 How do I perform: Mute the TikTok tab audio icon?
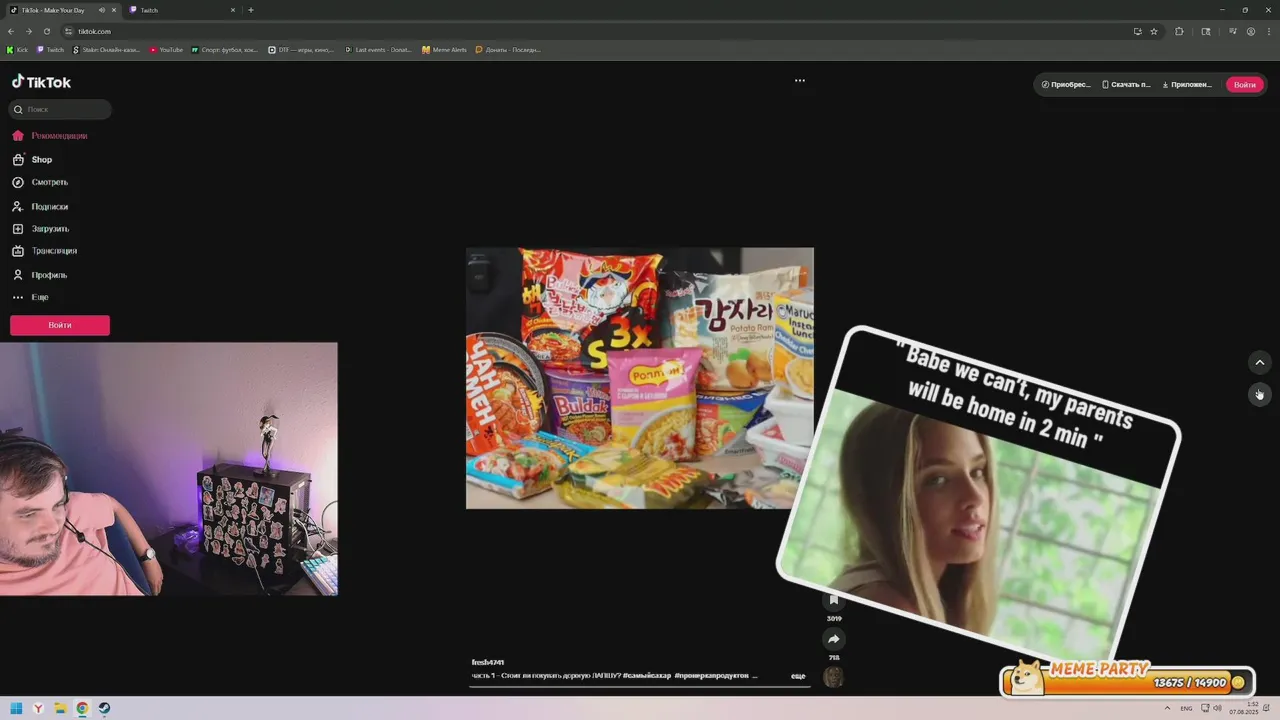point(102,10)
